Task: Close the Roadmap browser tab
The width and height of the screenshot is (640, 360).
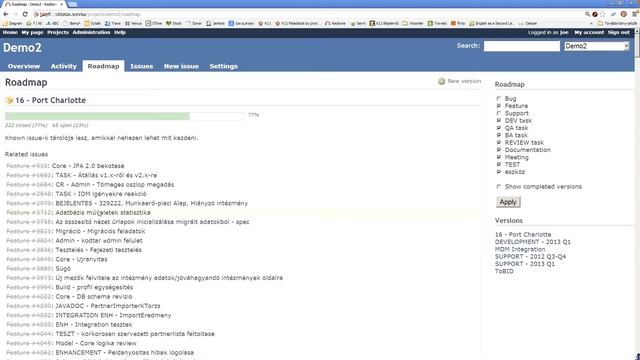Action: pyautogui.click(x=62, y=4)
